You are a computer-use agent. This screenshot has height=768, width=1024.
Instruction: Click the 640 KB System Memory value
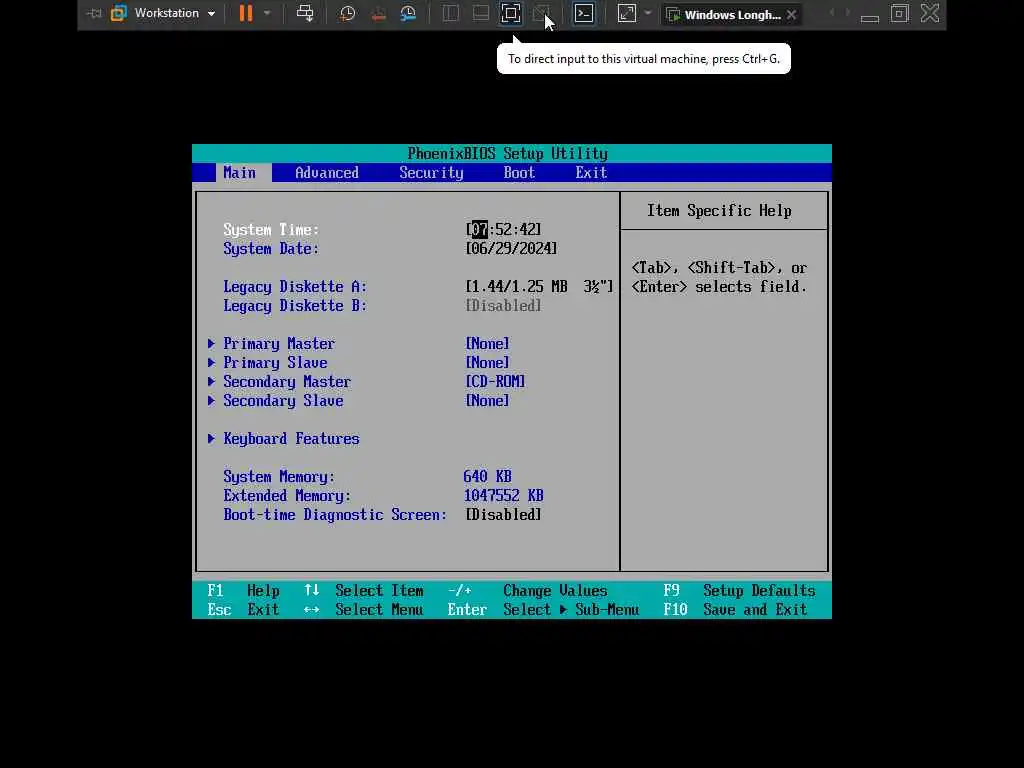click(x=487, y=476)
